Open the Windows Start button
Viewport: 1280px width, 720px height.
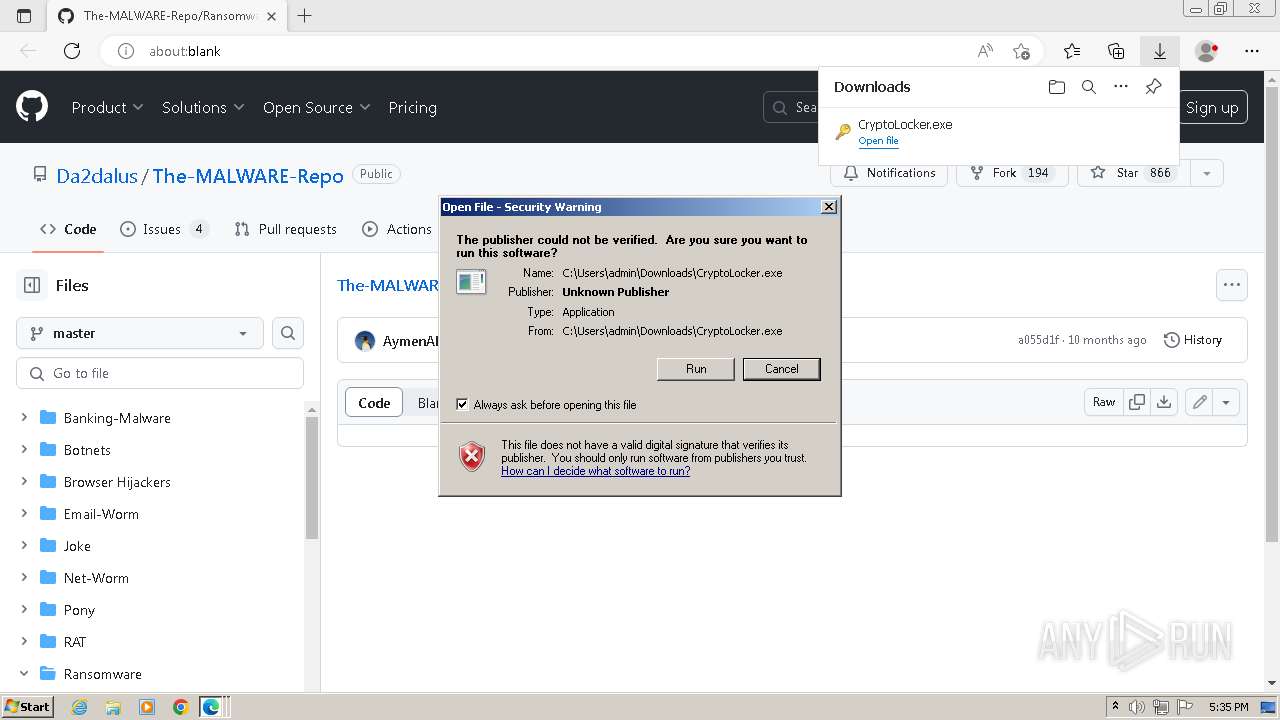click(x=28, y=707)
